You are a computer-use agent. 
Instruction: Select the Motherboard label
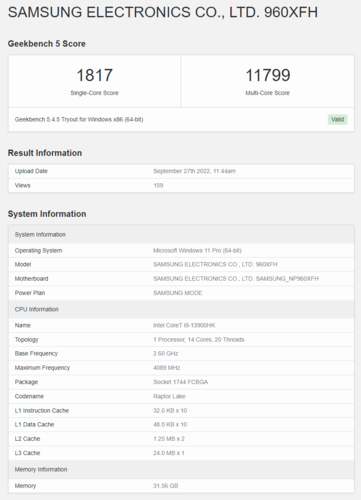31,279
